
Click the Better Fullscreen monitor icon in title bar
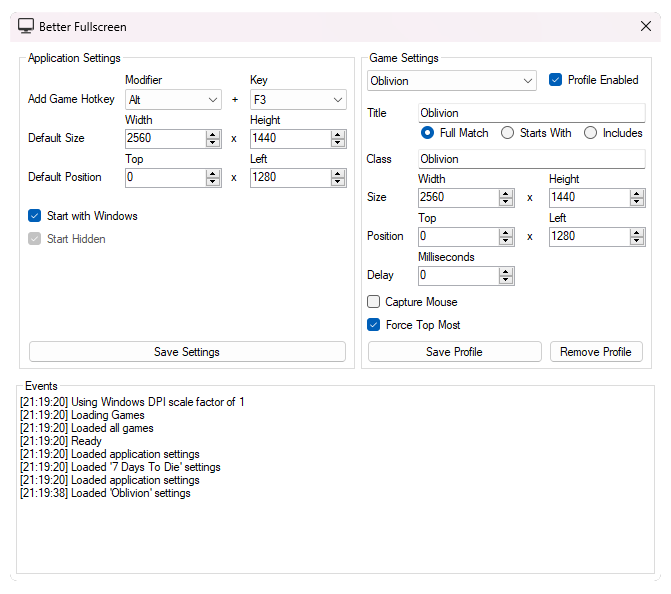coord(26,27)
